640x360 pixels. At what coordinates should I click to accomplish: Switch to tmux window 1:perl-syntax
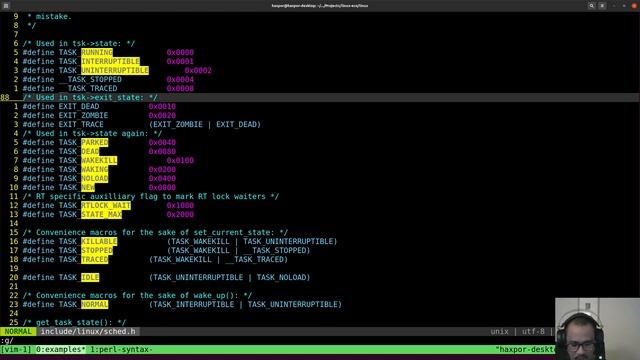pyautogui.click(x=121, y=349)
